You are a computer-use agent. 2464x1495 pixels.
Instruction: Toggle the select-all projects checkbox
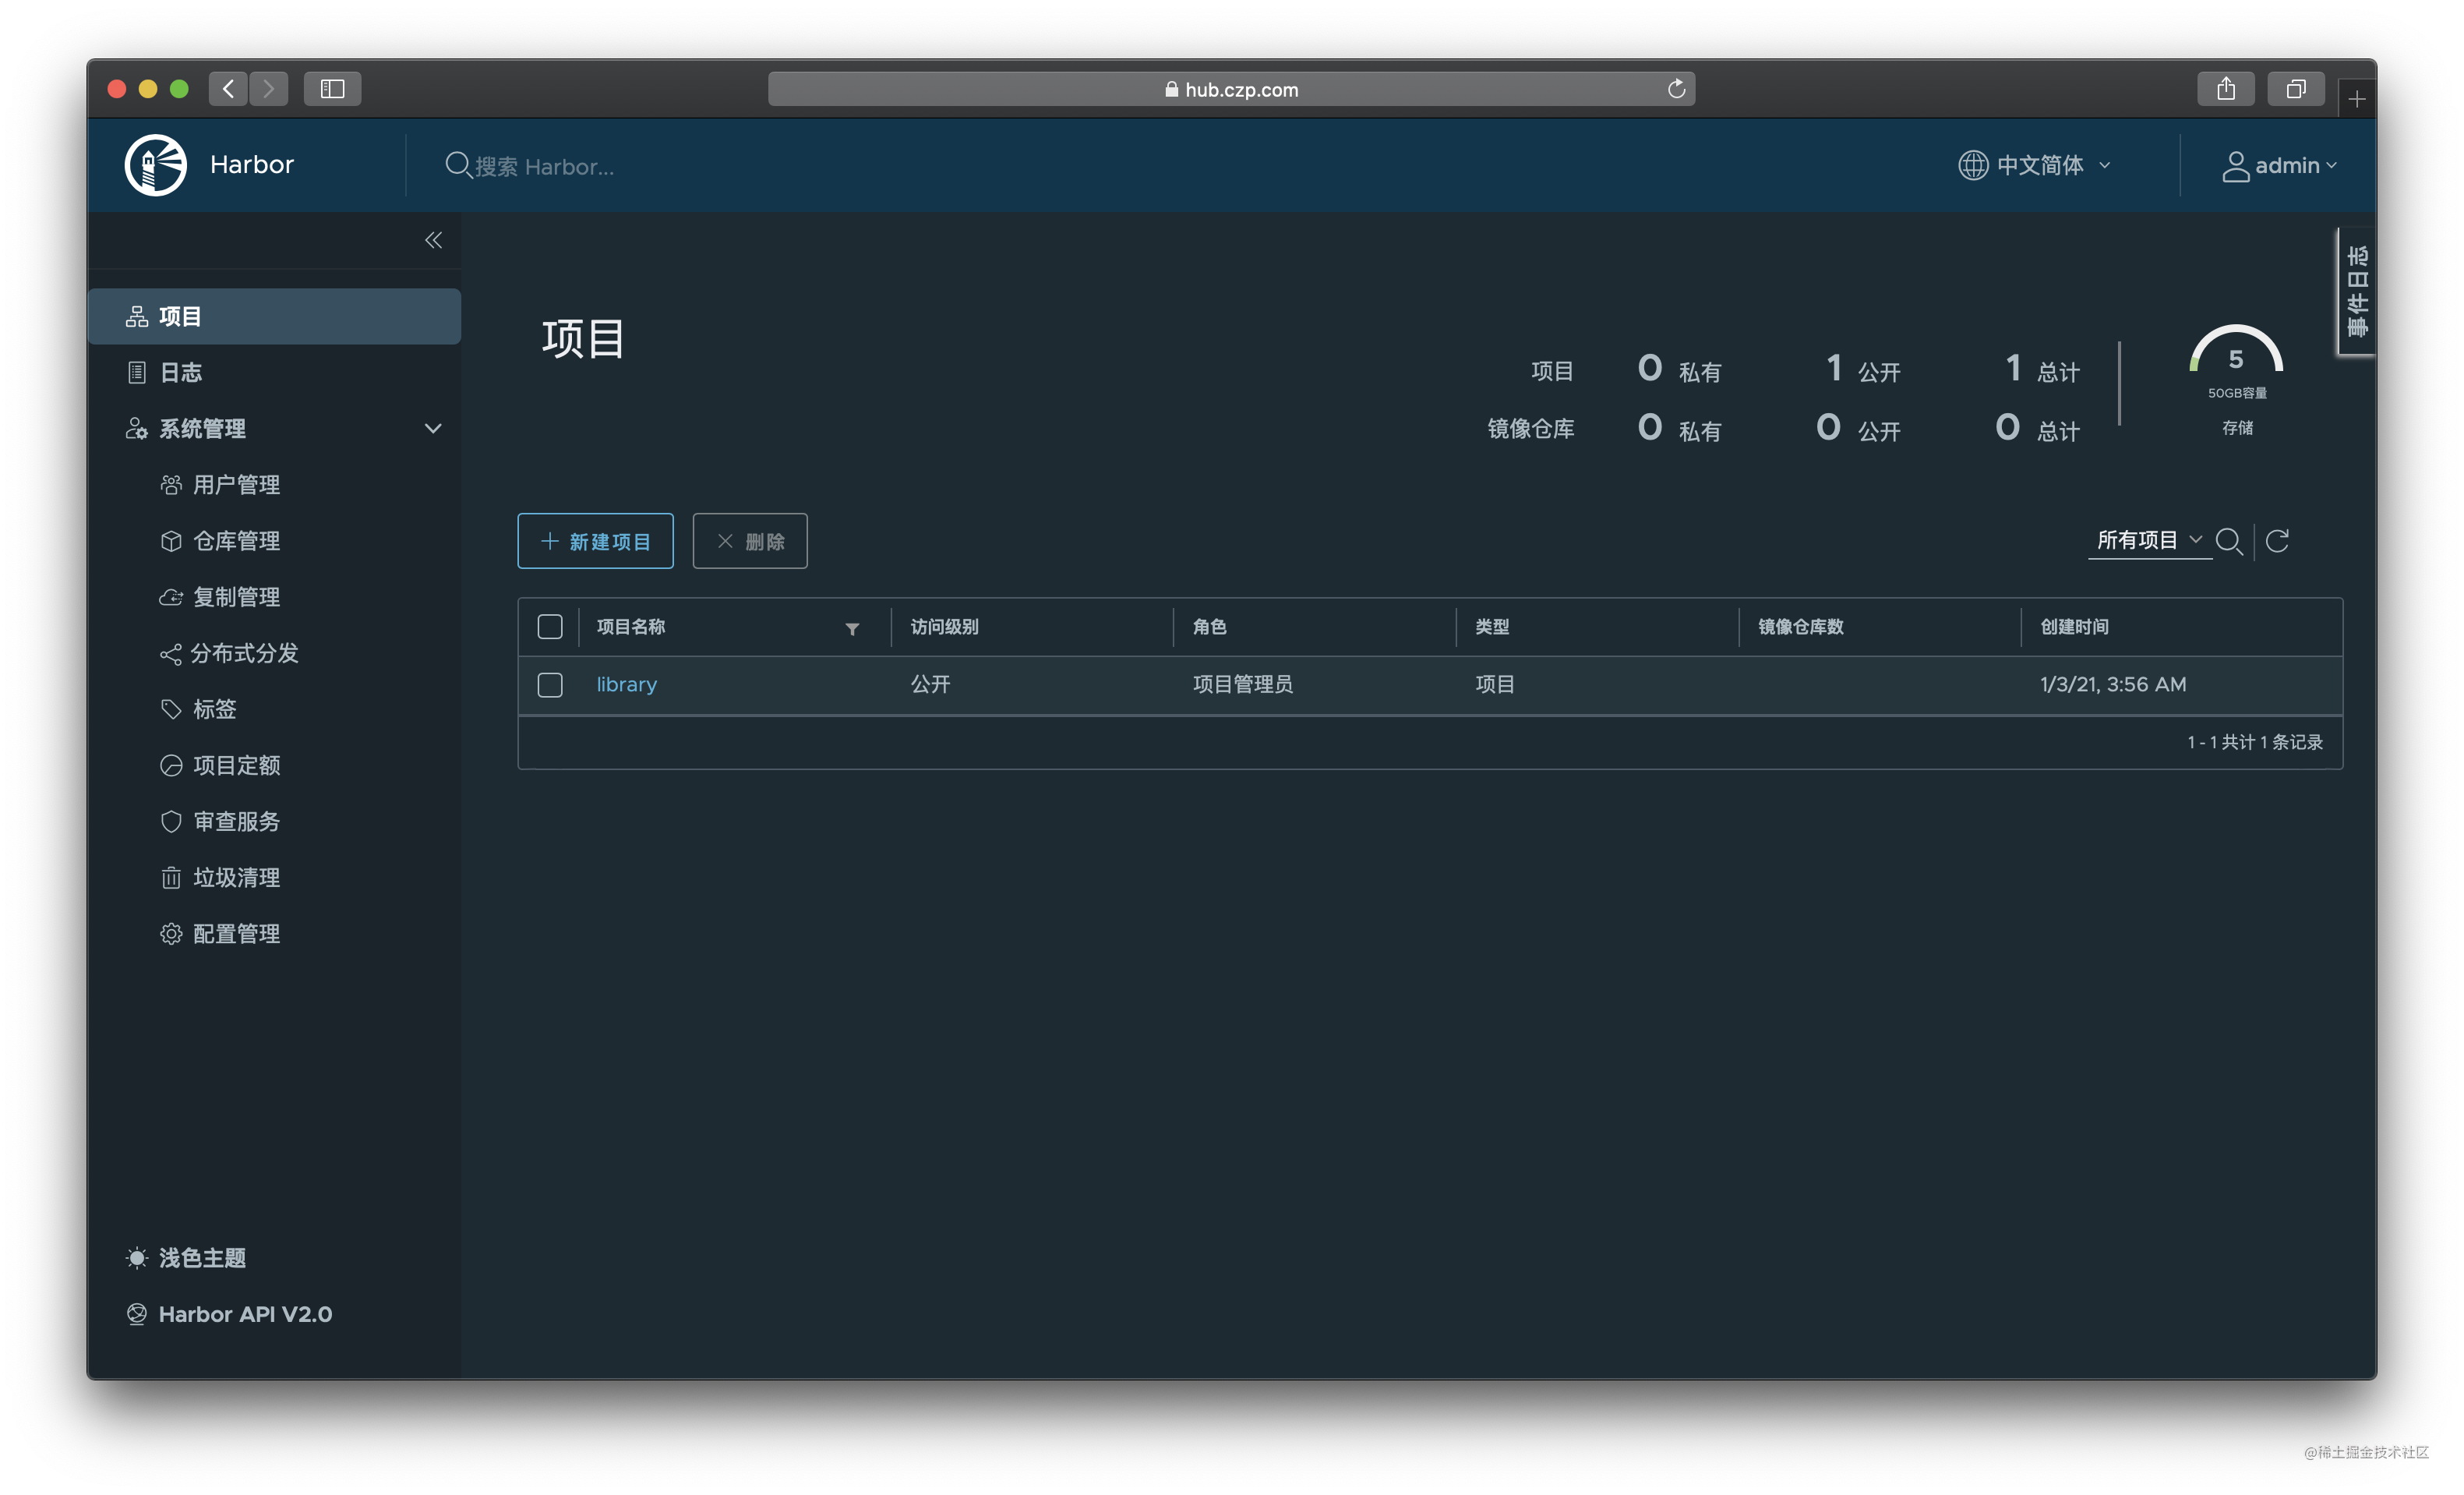pyautogui.click(x=550, y=626)
